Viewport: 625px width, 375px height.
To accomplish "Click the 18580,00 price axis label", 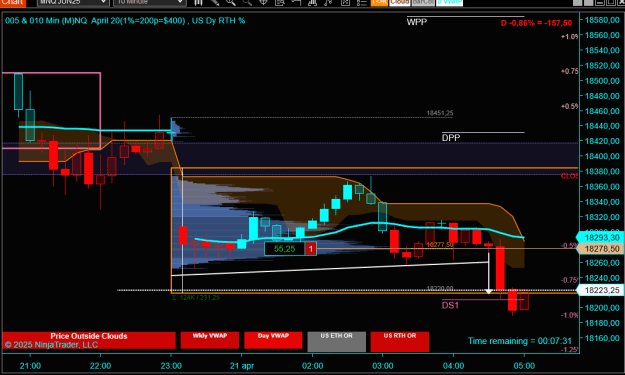I will point(602,20).
